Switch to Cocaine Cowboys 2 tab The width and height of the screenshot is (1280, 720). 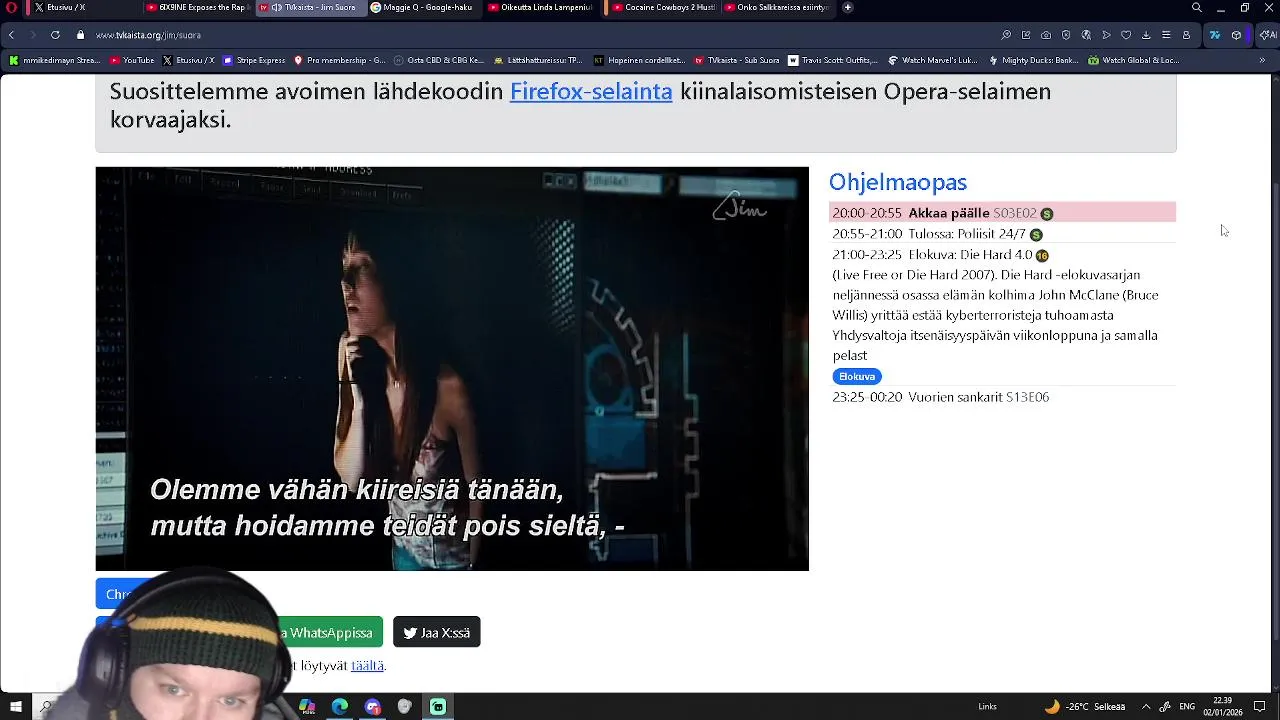pos(665,7)
